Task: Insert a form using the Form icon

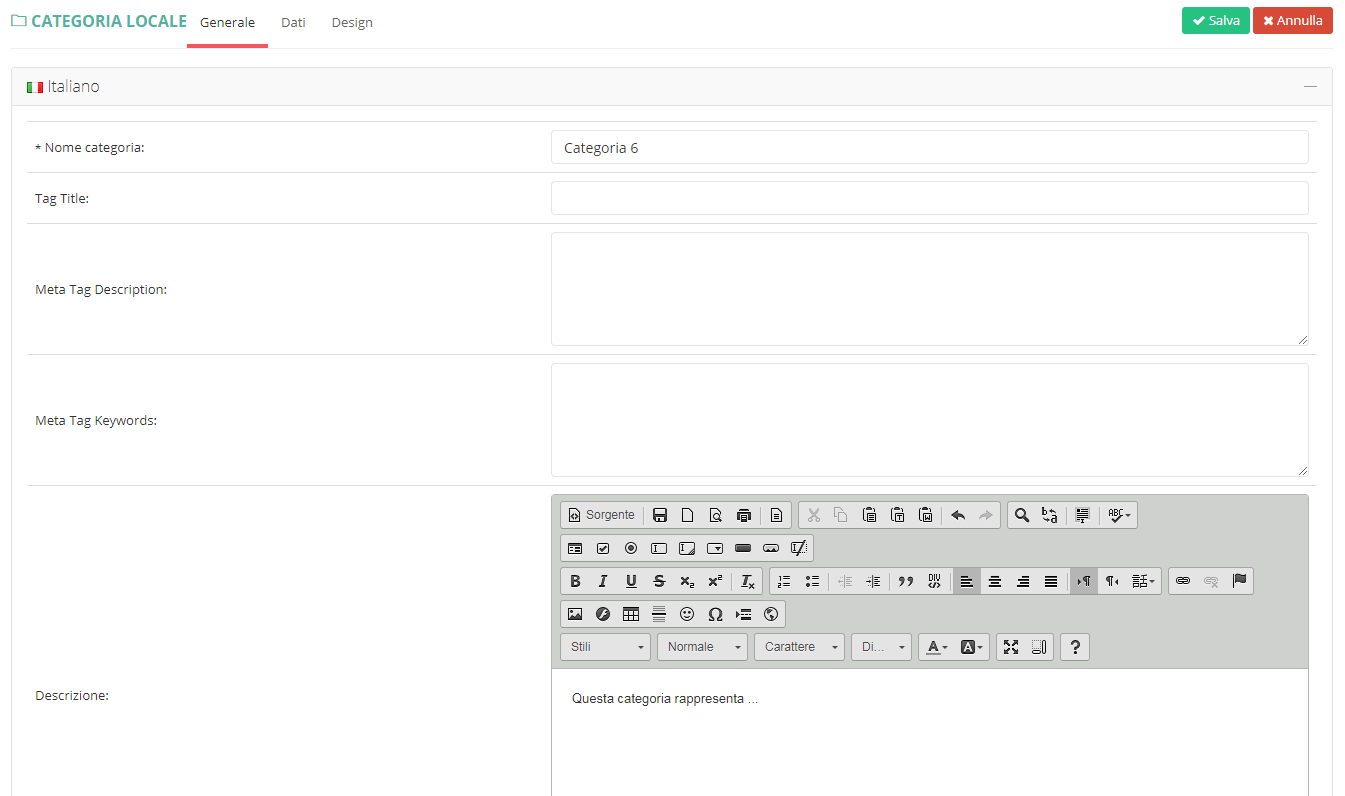Action: pyautogui.click(x=575, y=548)
